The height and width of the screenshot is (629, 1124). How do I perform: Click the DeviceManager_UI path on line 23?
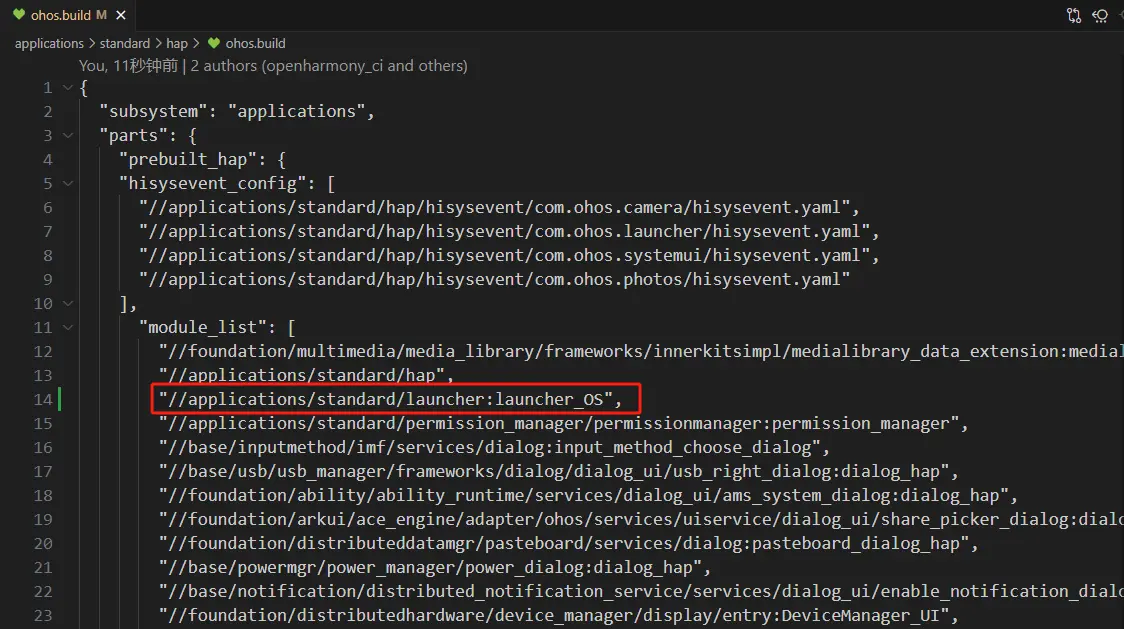pyautogui.click(x=554, y=616)
